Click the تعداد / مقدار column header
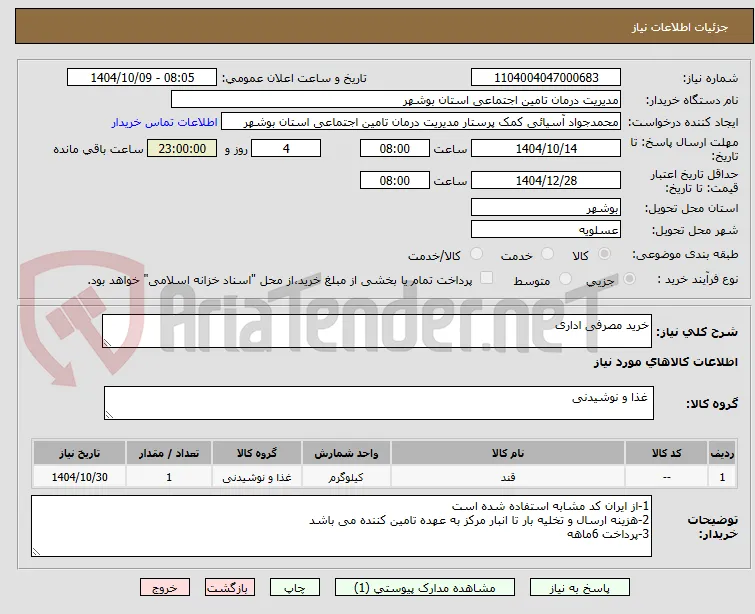Image resolution: width=755 pixels, height=614 pixels. [x=169, y=453]
